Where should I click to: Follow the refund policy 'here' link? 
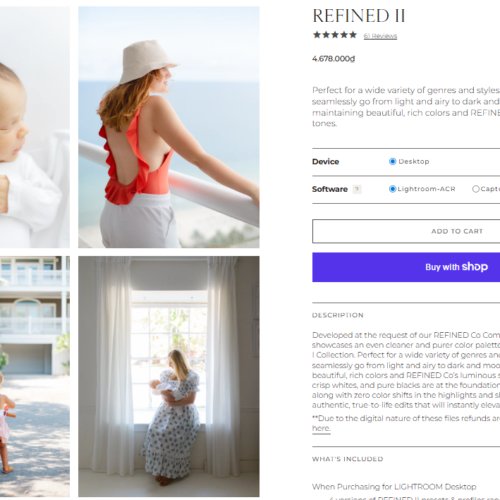321,428
